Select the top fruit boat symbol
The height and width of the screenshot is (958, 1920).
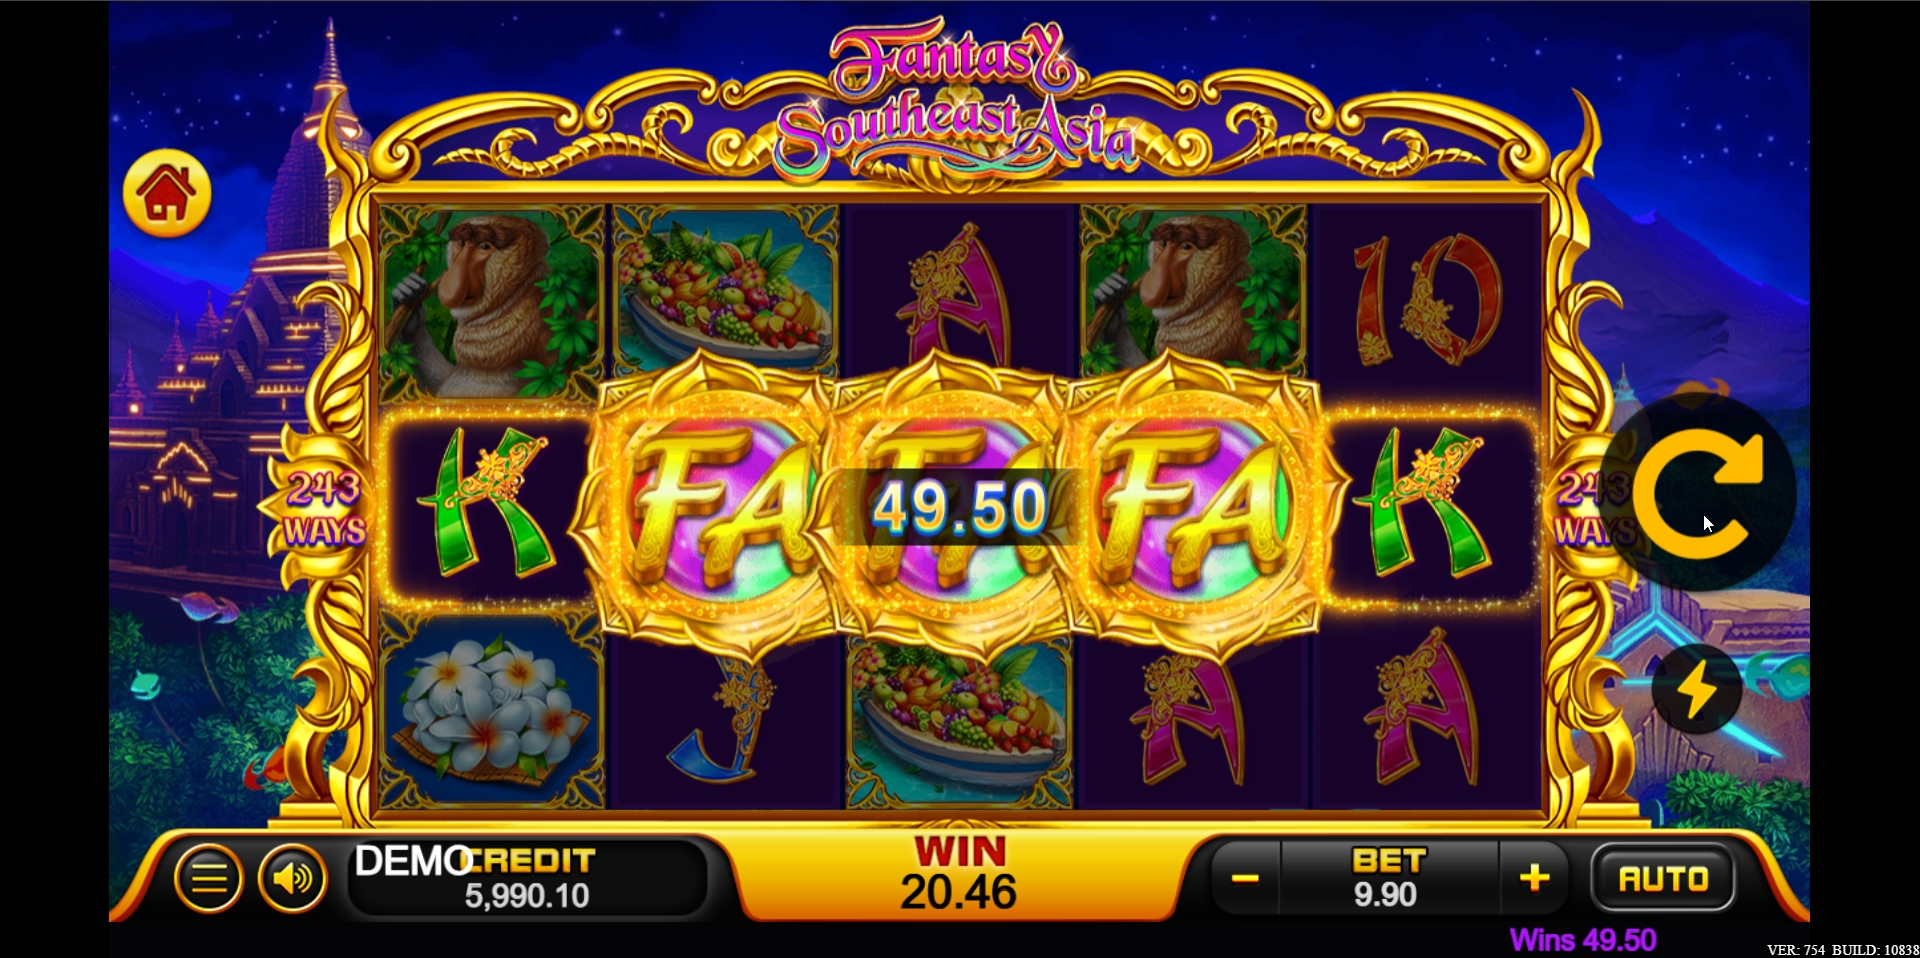[725, 290]
